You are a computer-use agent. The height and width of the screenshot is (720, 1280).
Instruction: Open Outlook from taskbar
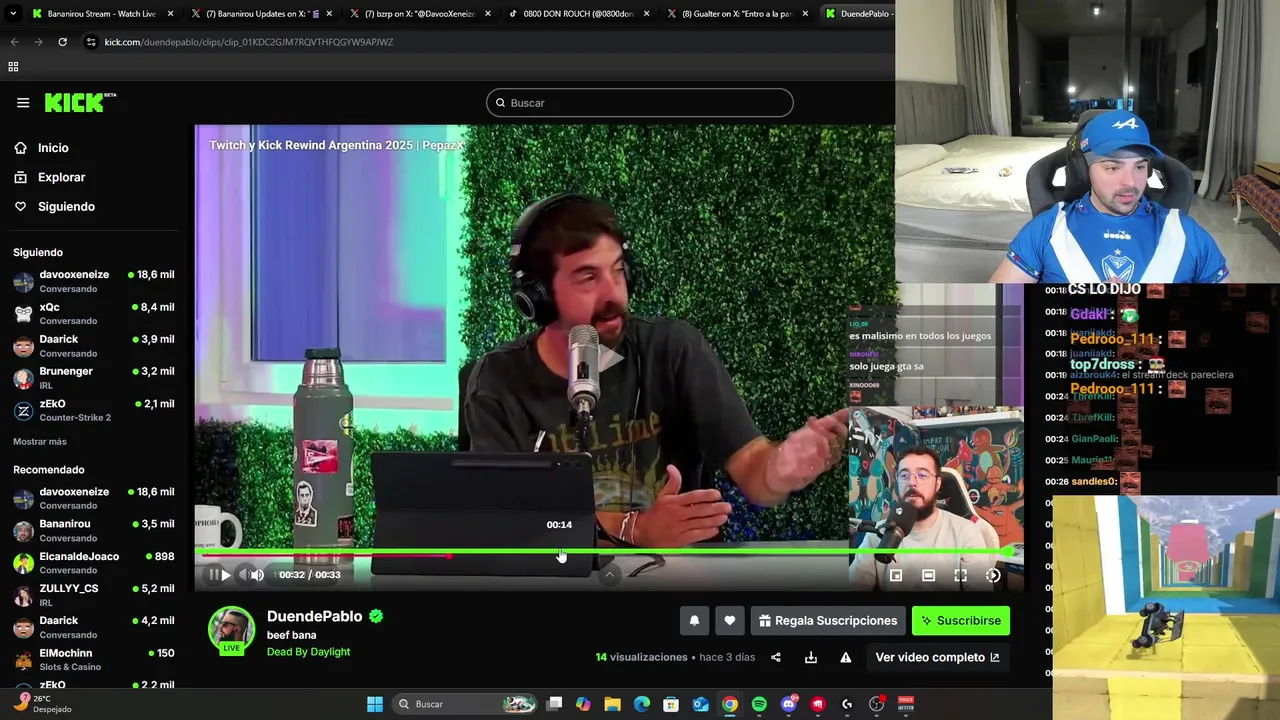click(701, 704)
